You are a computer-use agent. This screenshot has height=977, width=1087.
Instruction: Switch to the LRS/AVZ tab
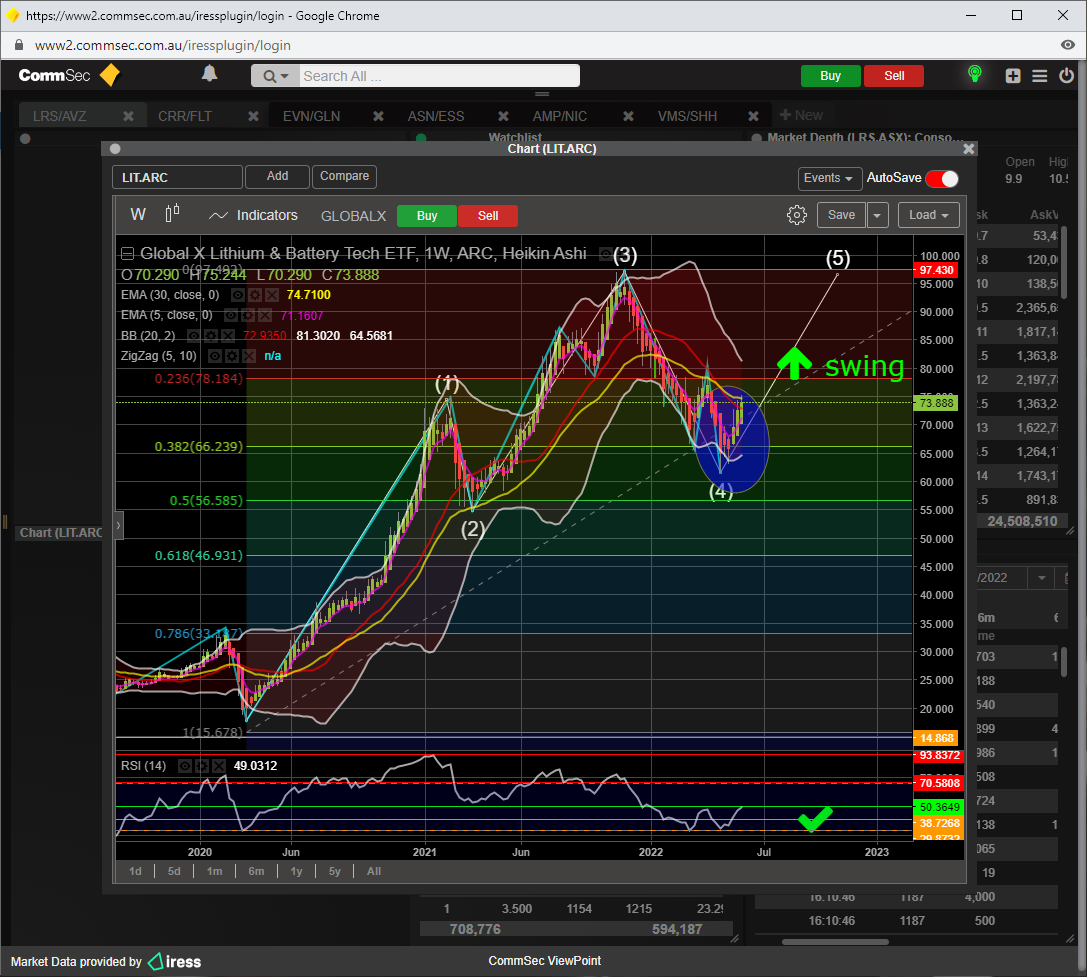click(60, 116)
